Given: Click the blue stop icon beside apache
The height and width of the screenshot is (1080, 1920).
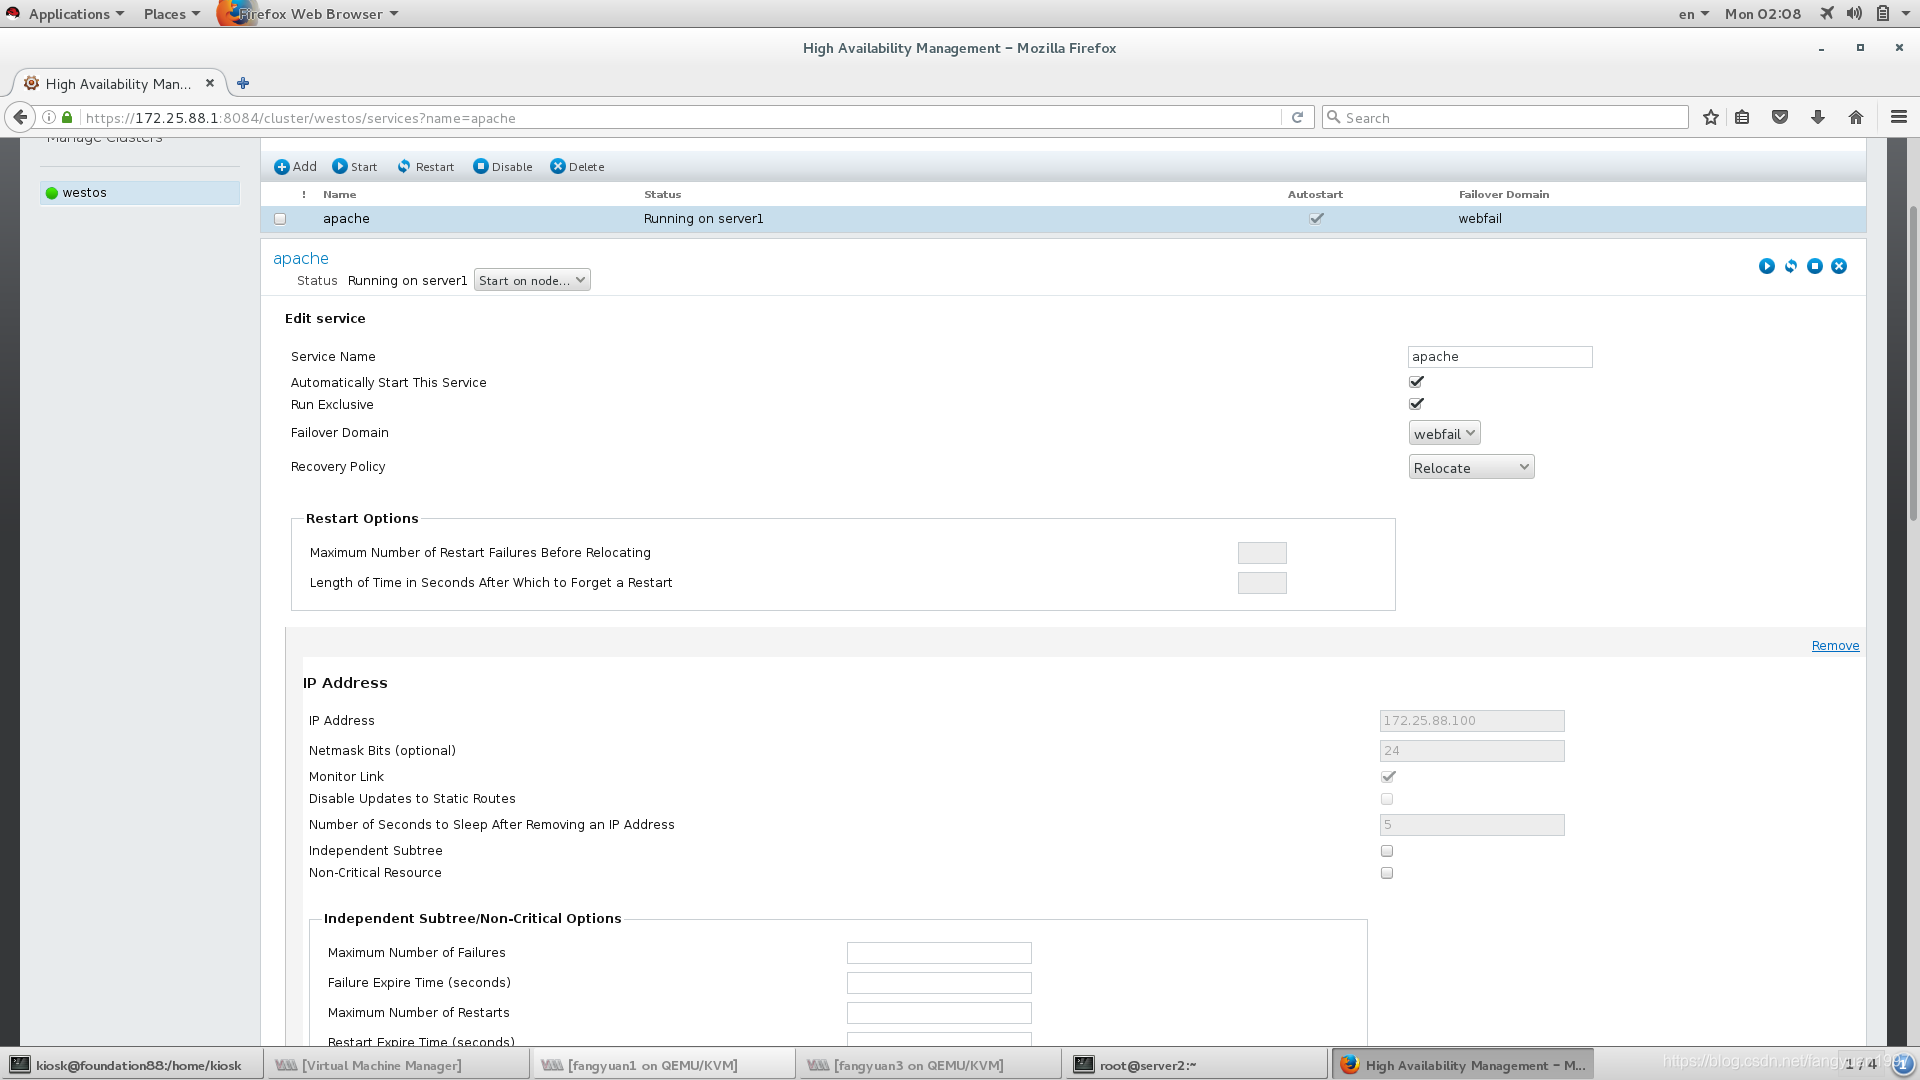Looking at the screenshot, I should coord(1815,266).
